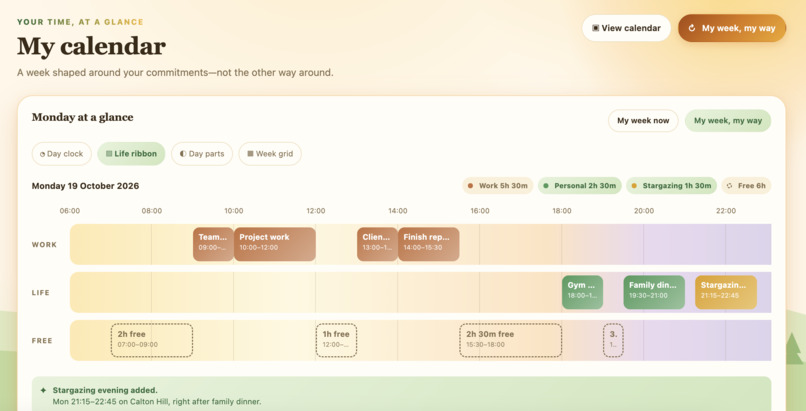
Task: Toggle to My week now view
Action: [643, 121]
